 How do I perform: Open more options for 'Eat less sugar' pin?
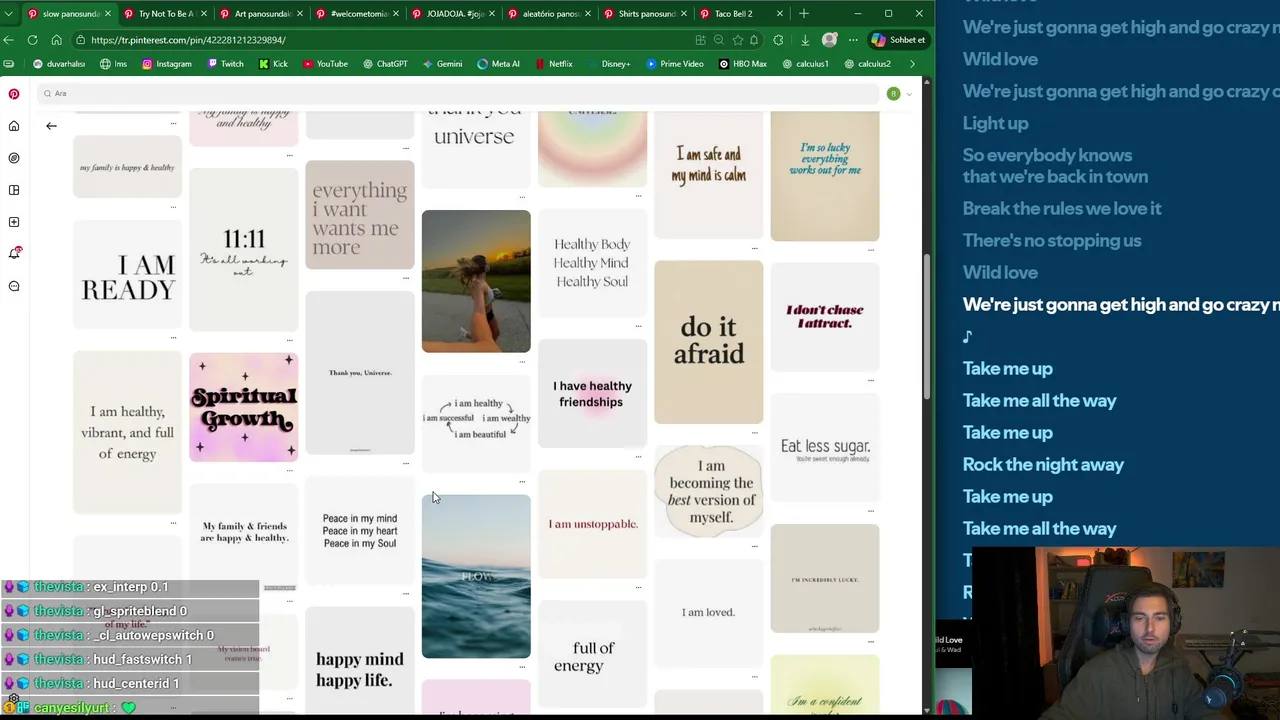(871, 510)
